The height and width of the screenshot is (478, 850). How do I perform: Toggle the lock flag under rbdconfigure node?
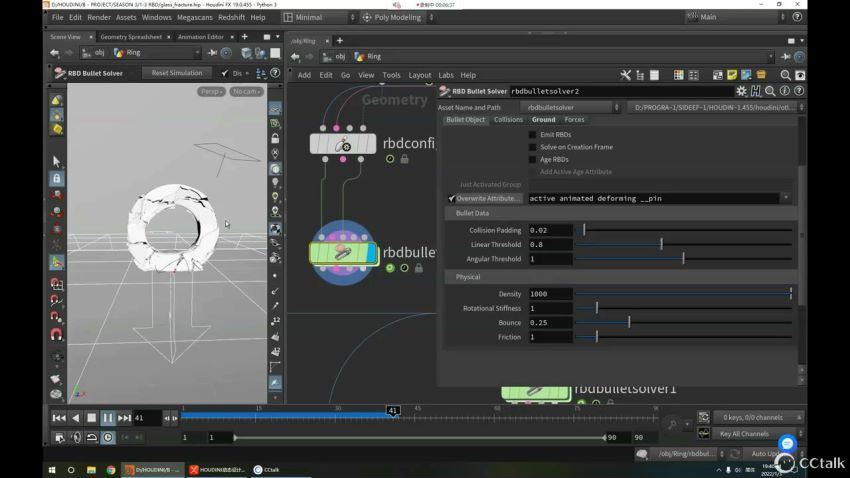404,159
